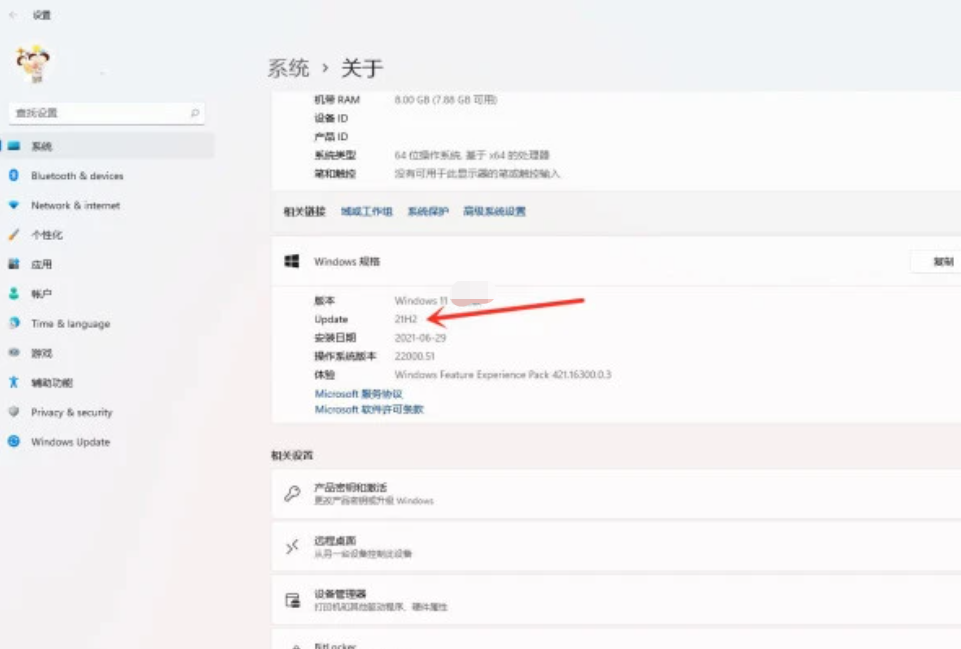
Task: Click the back arrow in the title bar
Action: [x=13, y=15]
